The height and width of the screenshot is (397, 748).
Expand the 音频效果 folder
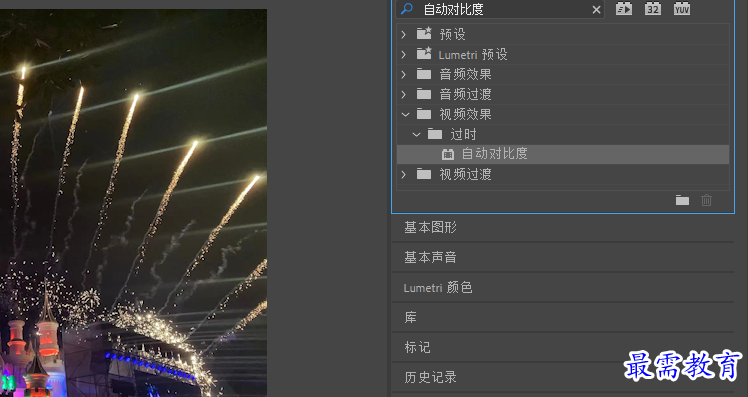[404, 74]
